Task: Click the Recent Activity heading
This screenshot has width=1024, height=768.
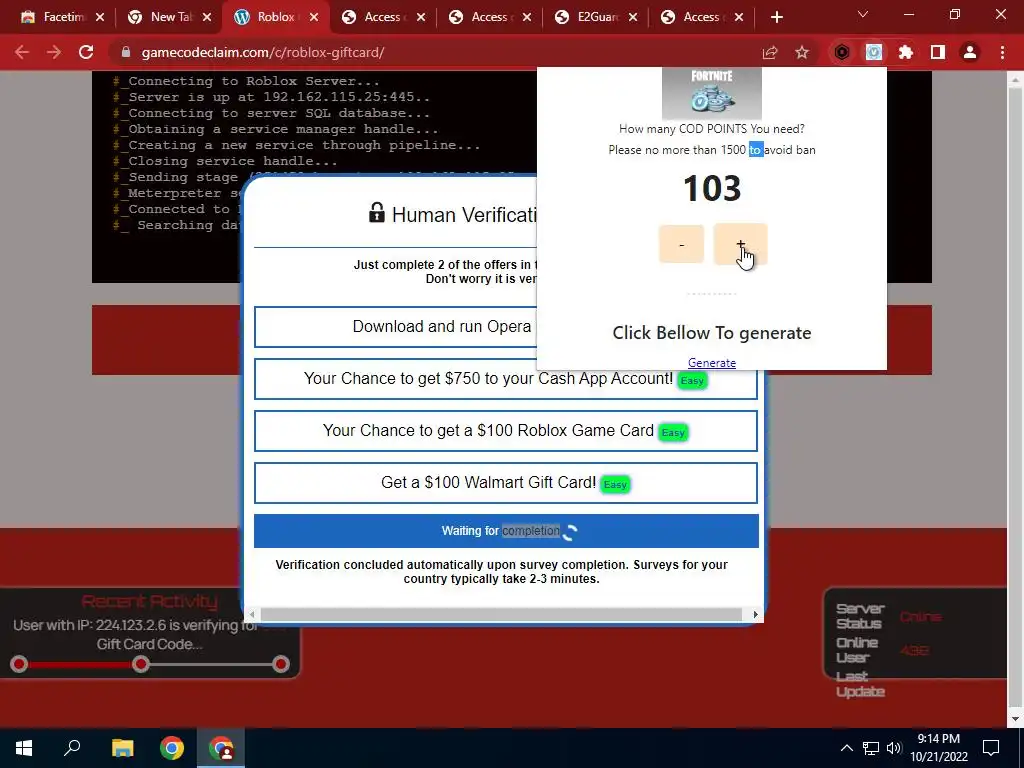Action: tap(150, 601)
